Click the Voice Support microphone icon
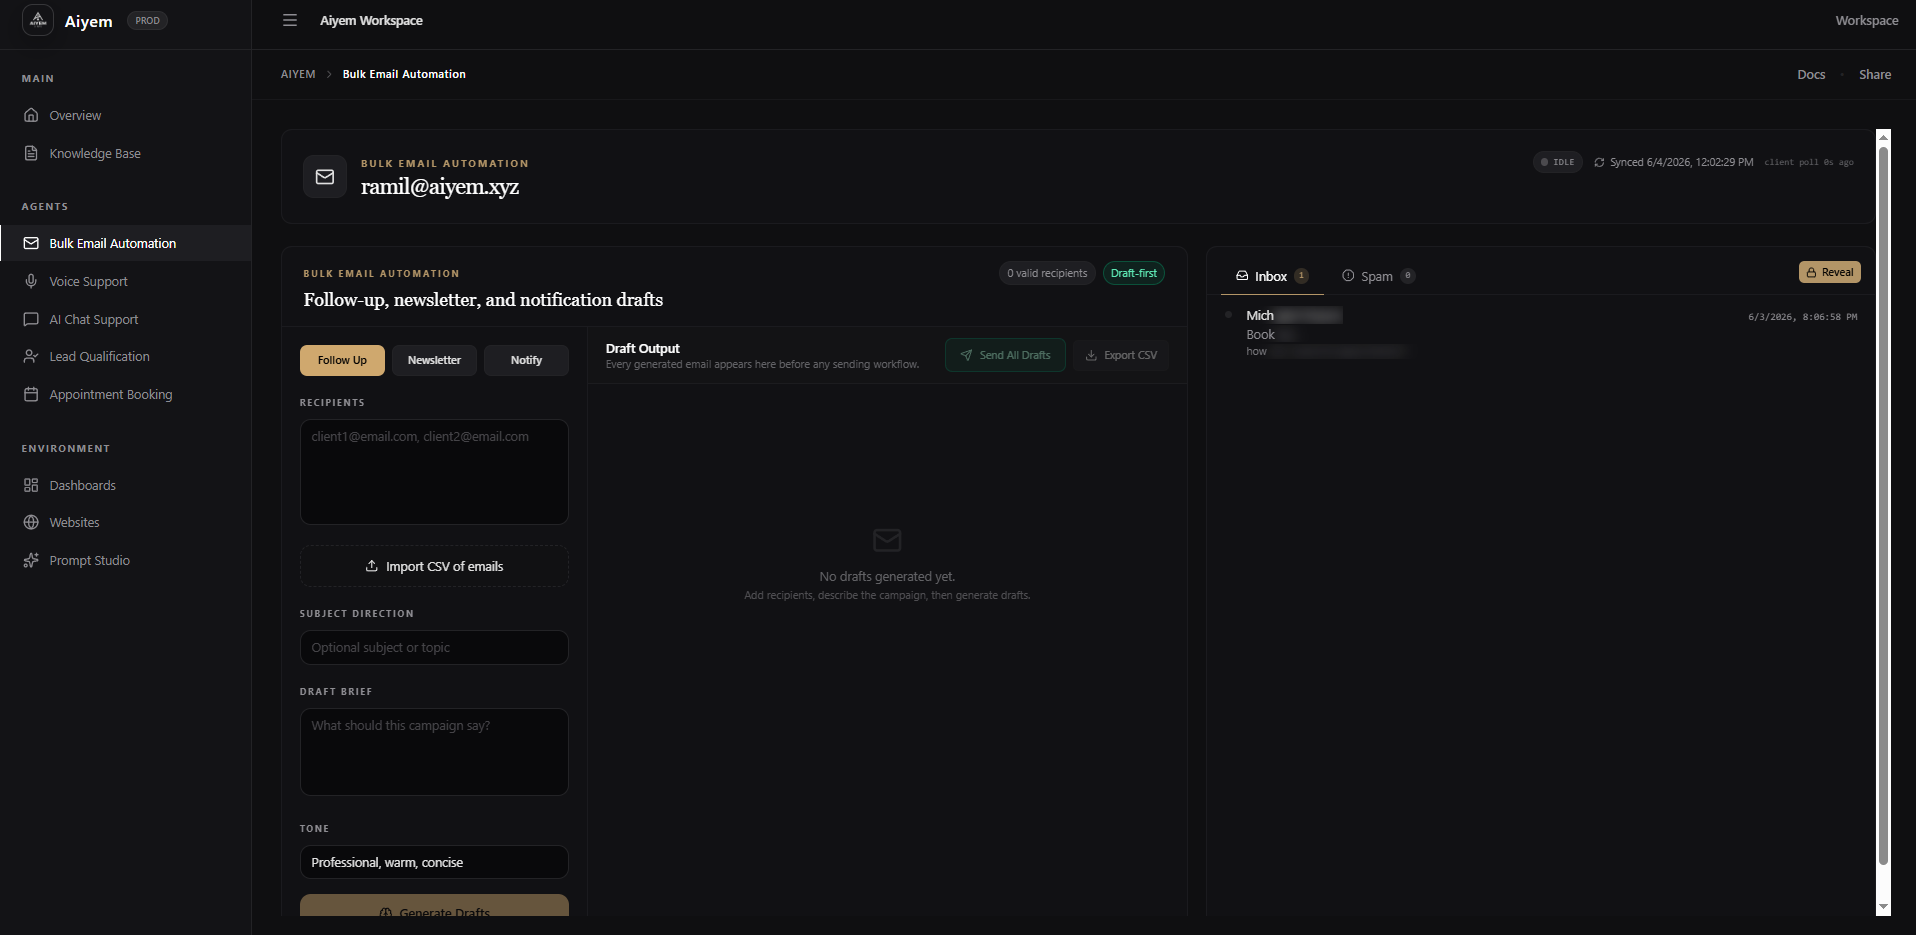This screenshot has height=935, width=1916. 31,281
